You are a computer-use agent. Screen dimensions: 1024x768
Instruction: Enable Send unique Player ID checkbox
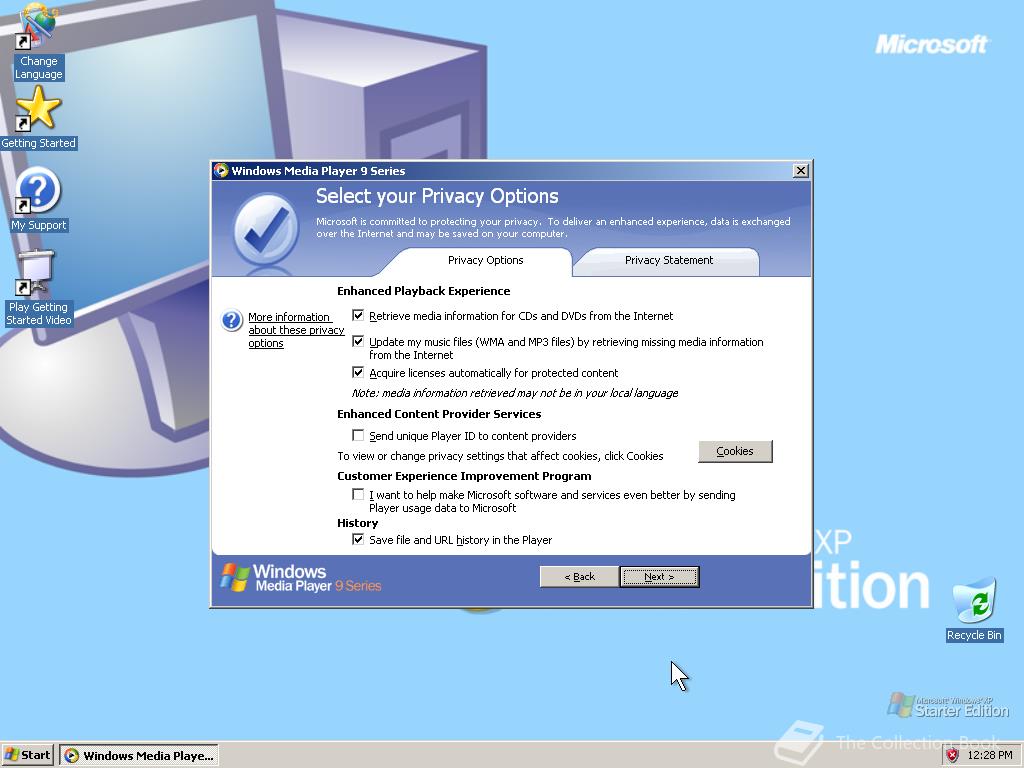[x=358, y=435]
